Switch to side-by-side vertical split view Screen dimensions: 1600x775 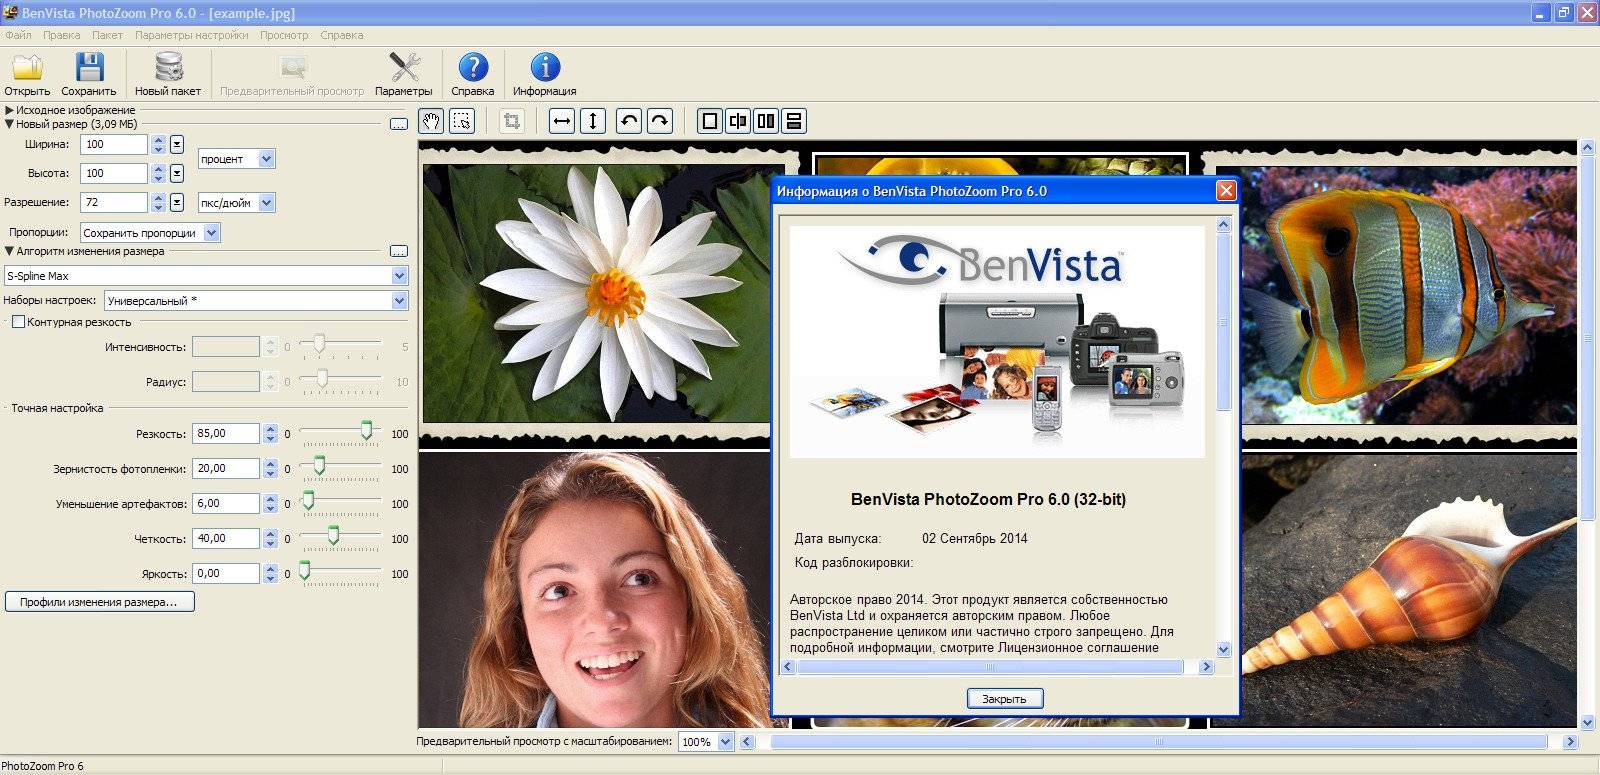point(766,121)
